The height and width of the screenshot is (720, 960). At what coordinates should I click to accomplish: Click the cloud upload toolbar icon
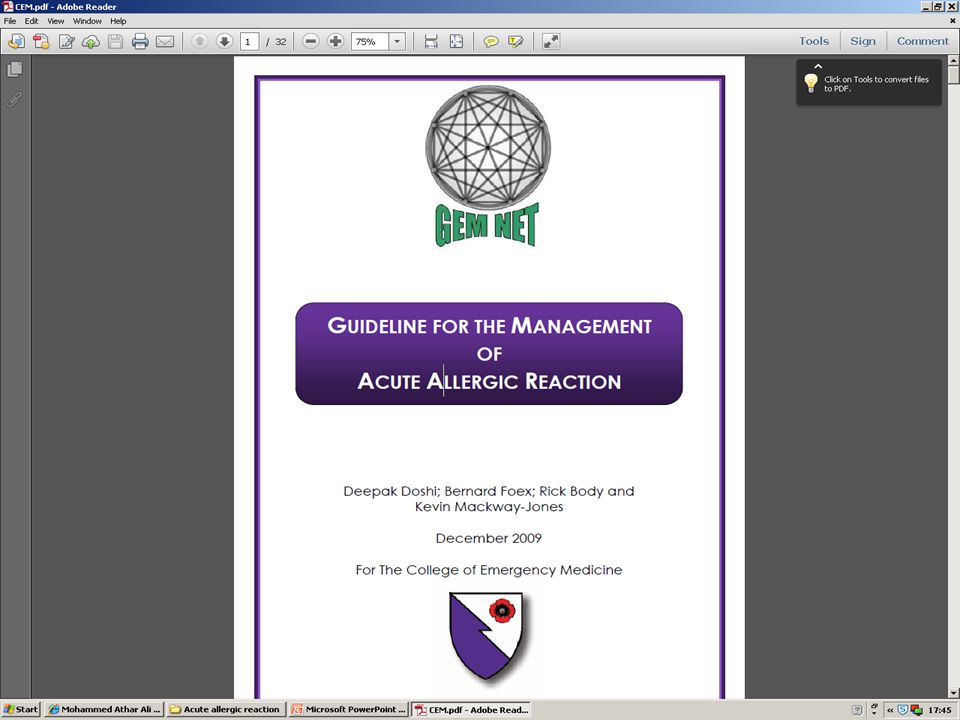coord(91,42)
